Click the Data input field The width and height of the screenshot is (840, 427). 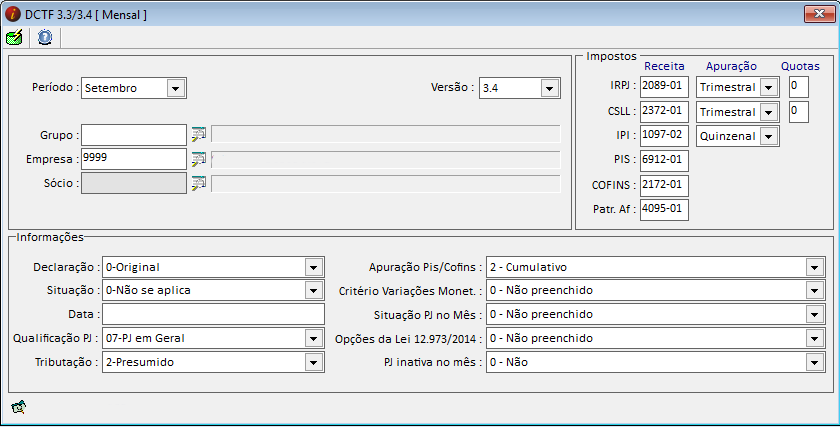click(213, 314)
